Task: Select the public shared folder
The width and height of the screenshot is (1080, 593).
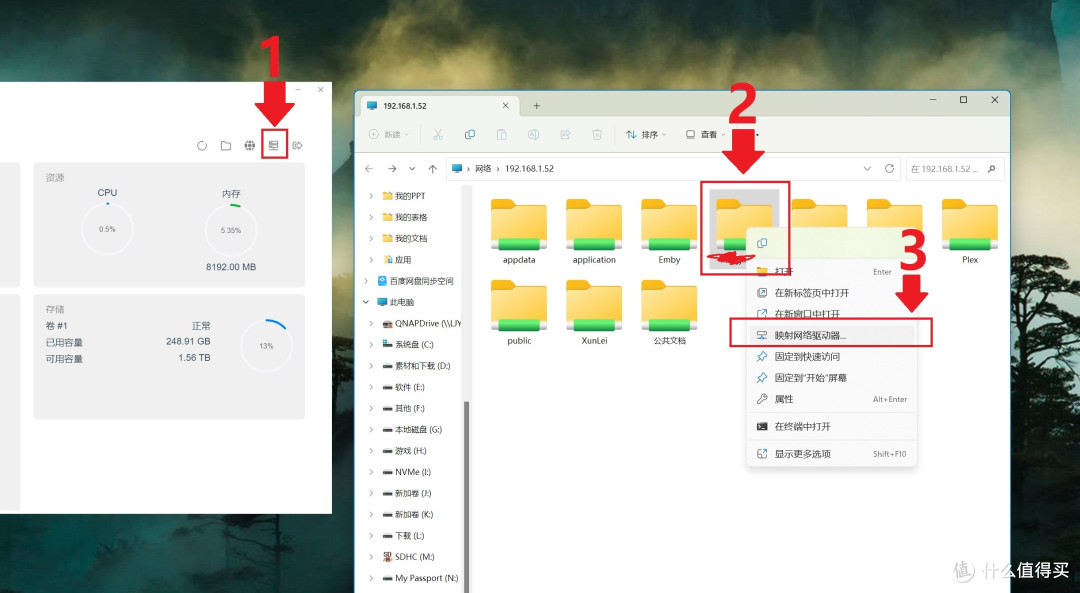Action: click(x=519, y=313)
